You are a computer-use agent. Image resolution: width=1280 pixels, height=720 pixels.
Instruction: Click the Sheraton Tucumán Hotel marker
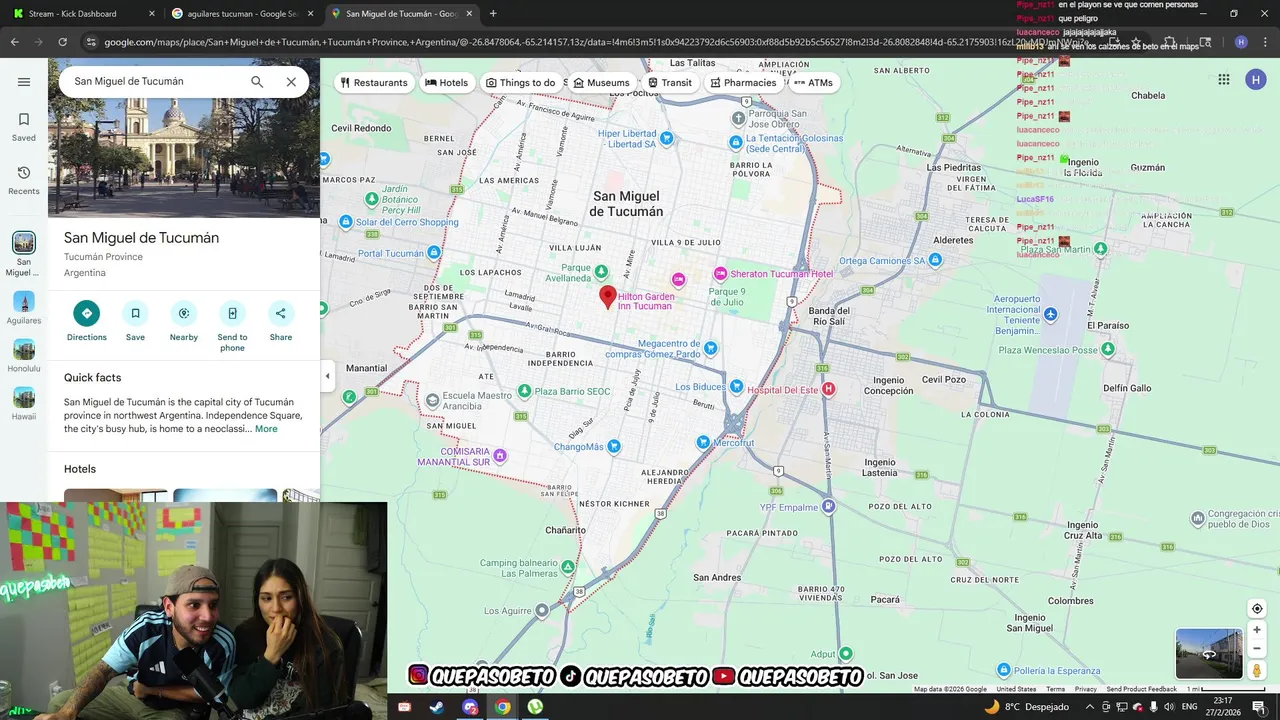pyautogui.click(x=720, y=274)
